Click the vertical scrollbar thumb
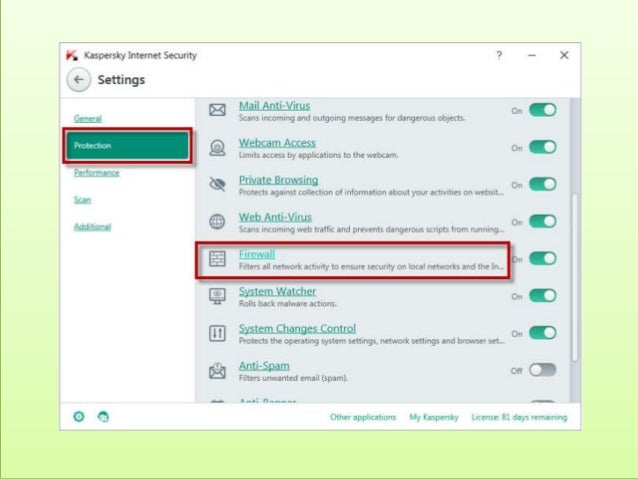The image size is (638, 479). (x=575, y=277)
